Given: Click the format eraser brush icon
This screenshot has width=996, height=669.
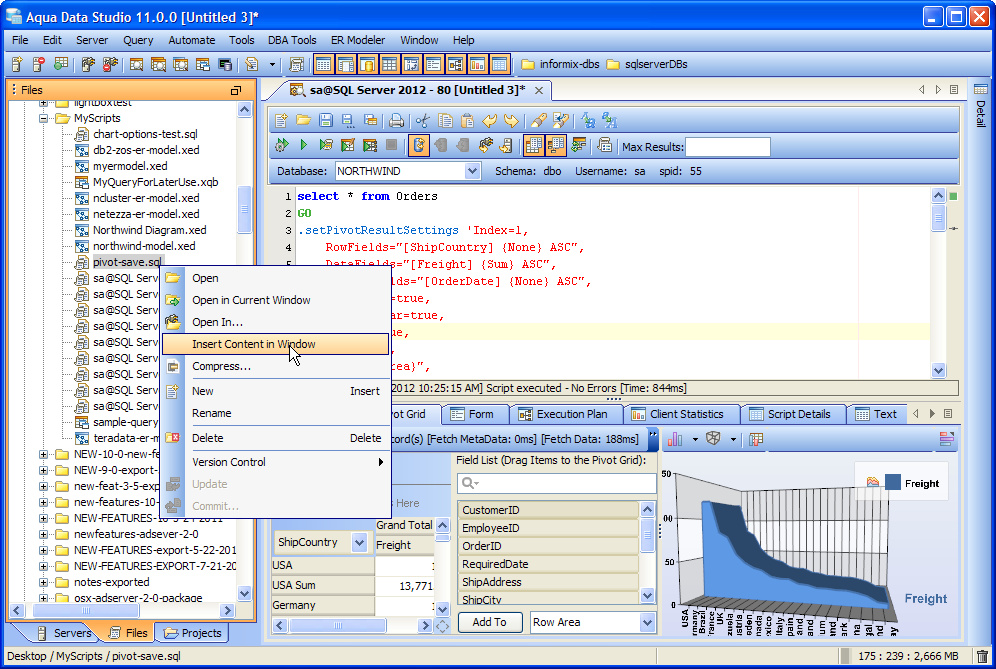Looking at the screenshot, I should (539, 120).
